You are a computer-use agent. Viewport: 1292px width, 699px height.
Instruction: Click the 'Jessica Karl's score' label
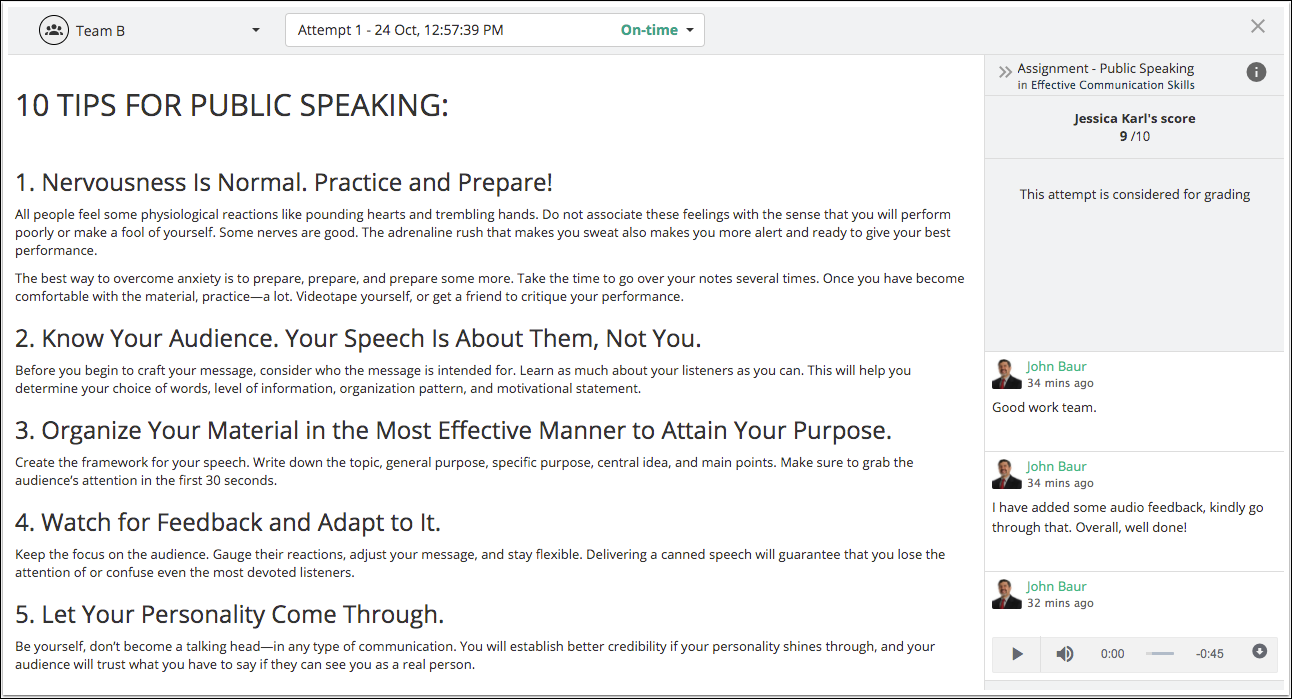1135,118
